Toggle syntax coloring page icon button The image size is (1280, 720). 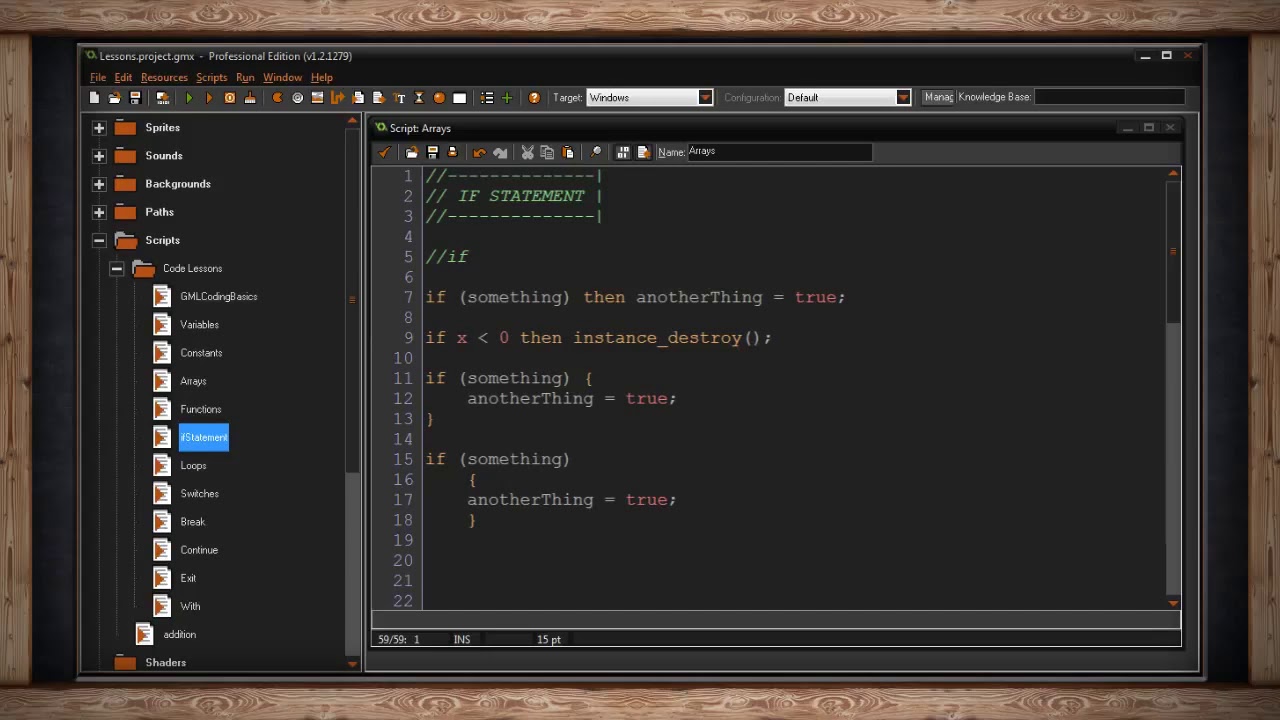pos(643,152)
